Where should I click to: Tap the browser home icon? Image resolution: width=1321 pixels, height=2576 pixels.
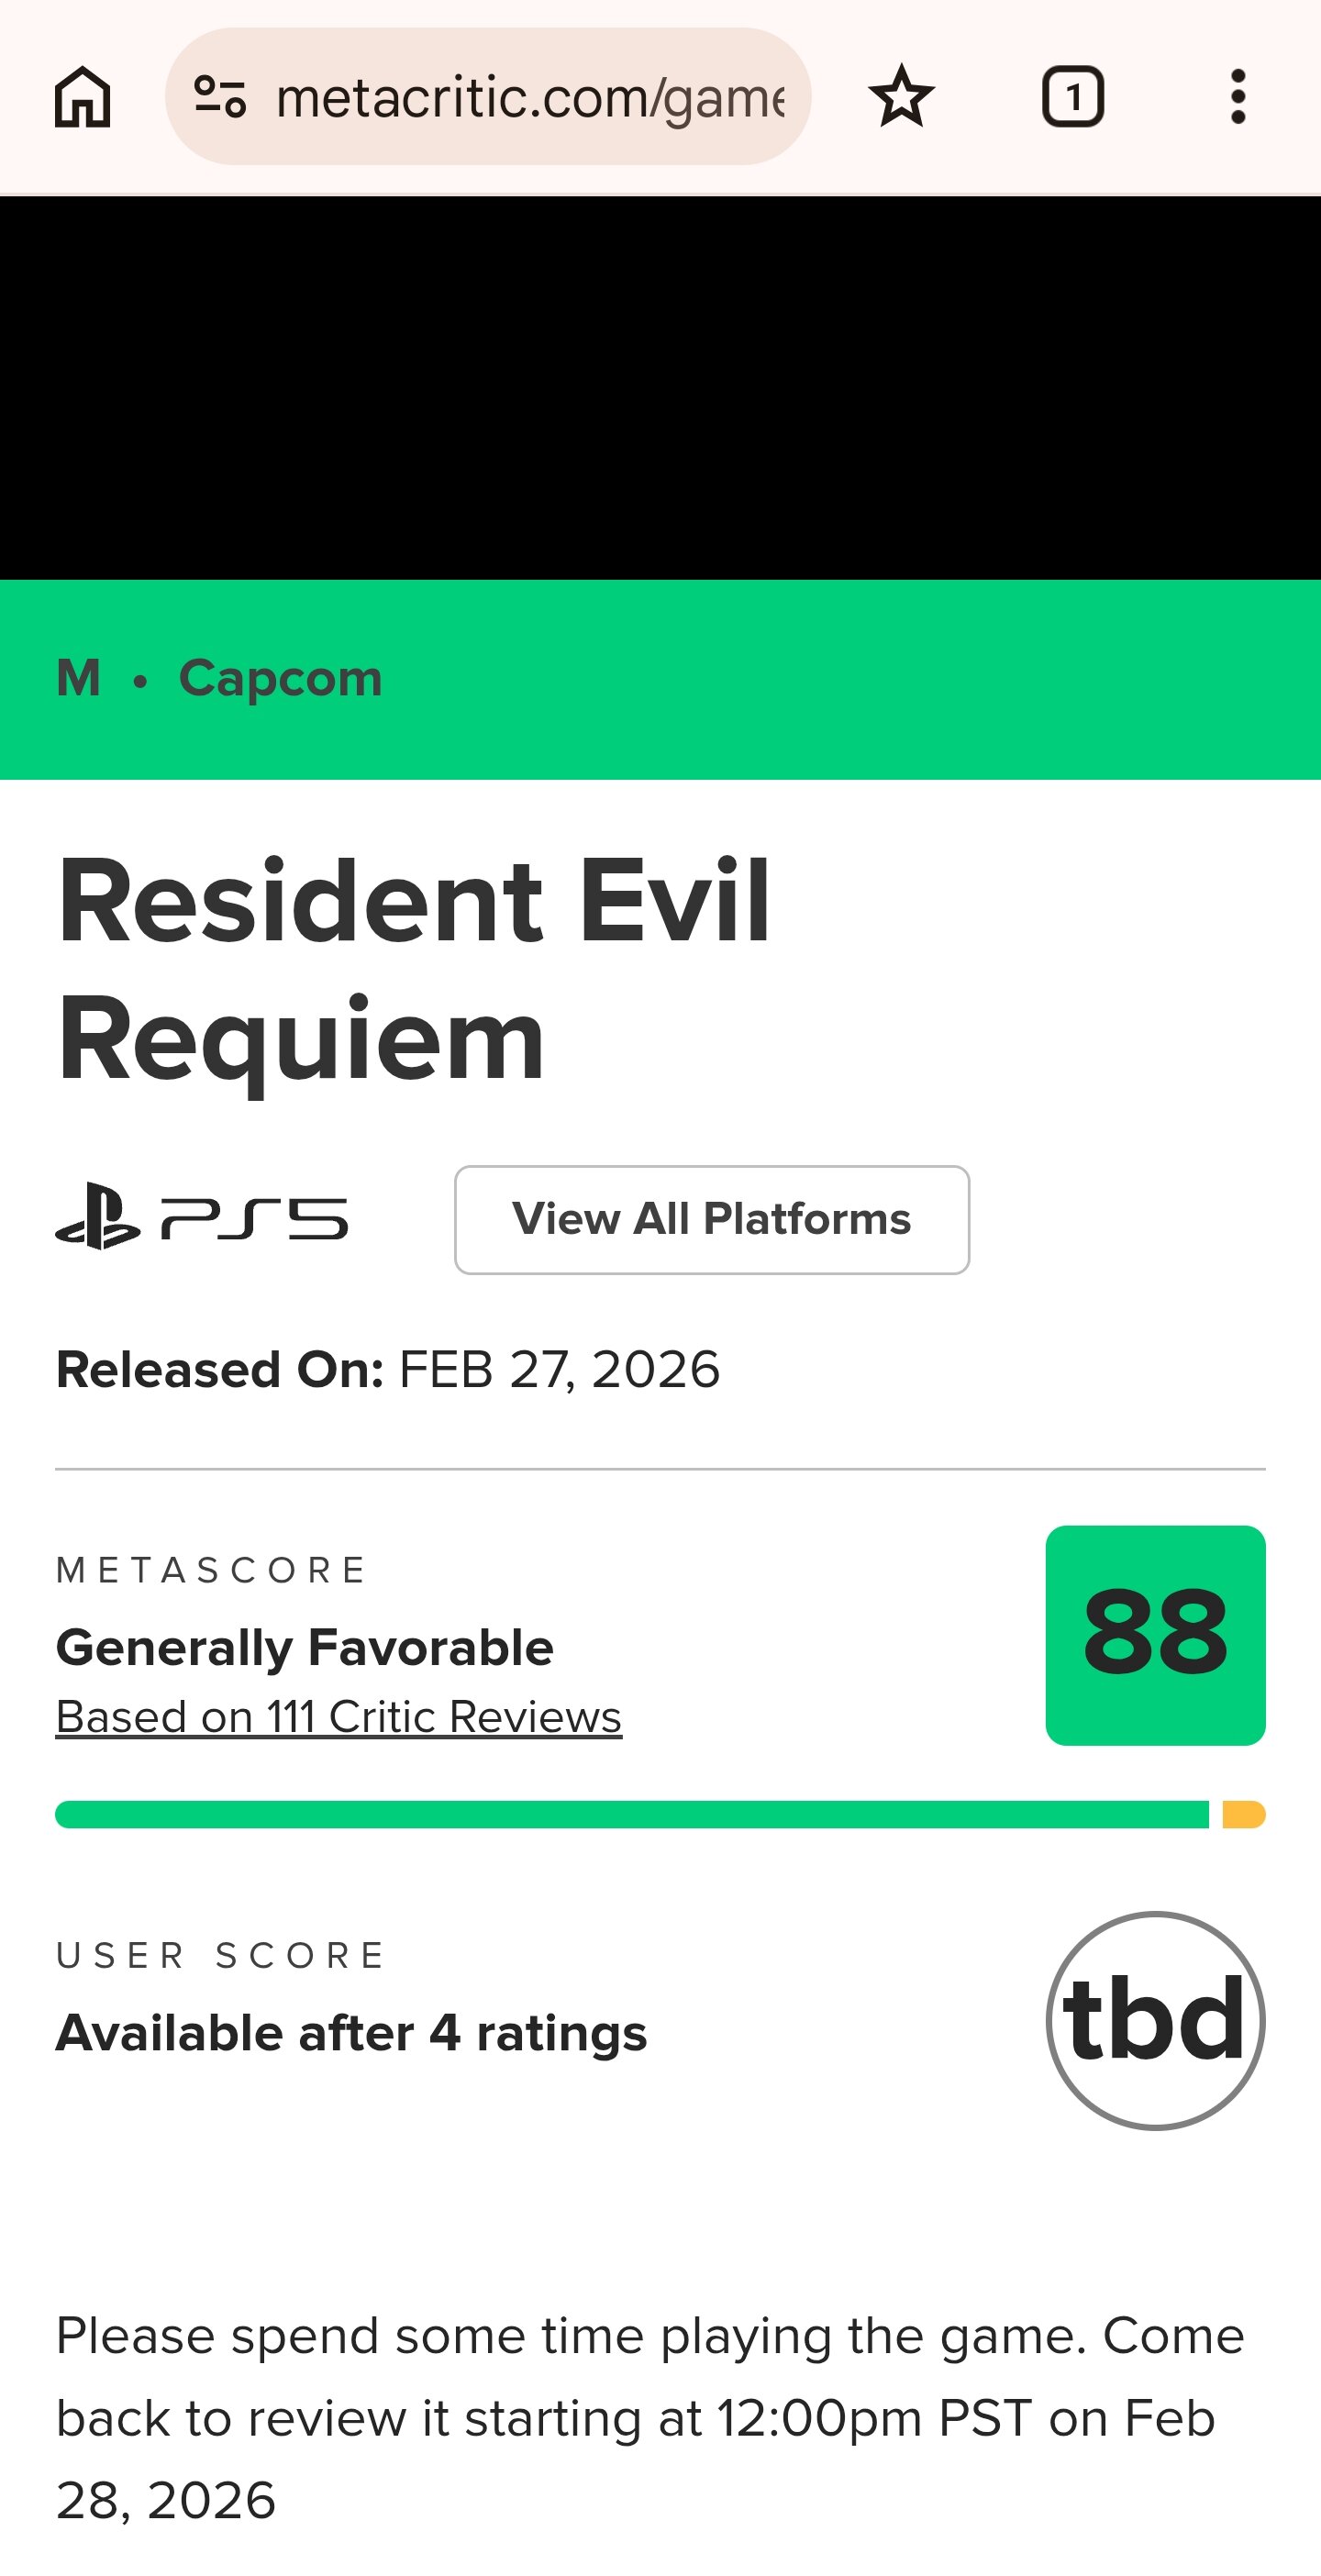click(x=82, y=97)
